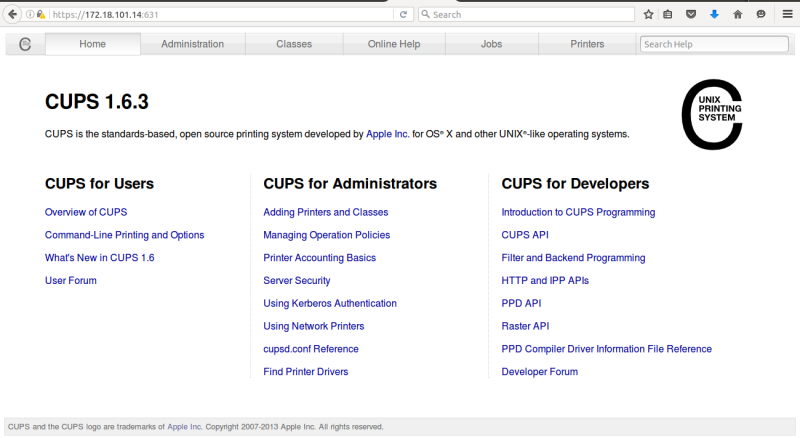Reload the page with the refresh icon
The width and height of the screenshot is (800, 438).
pyautogui.click(x=403, y=15)
